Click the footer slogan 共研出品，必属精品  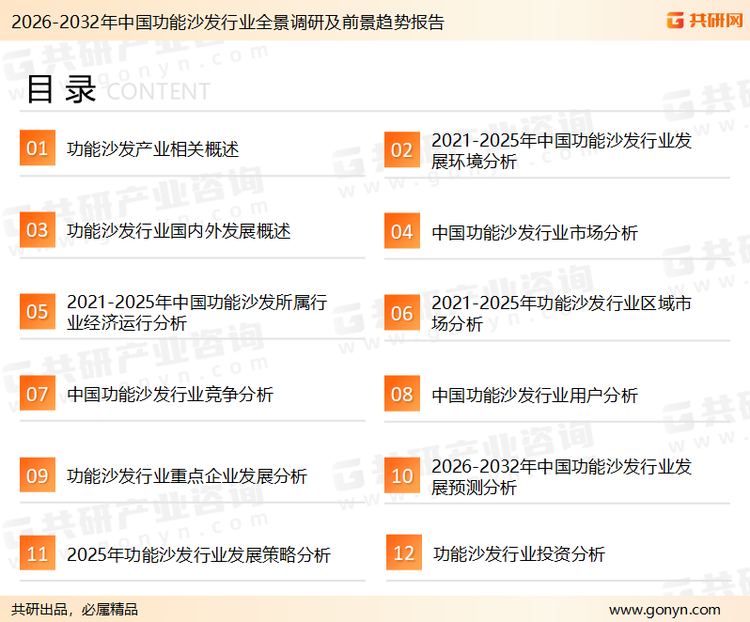(75, 610)
